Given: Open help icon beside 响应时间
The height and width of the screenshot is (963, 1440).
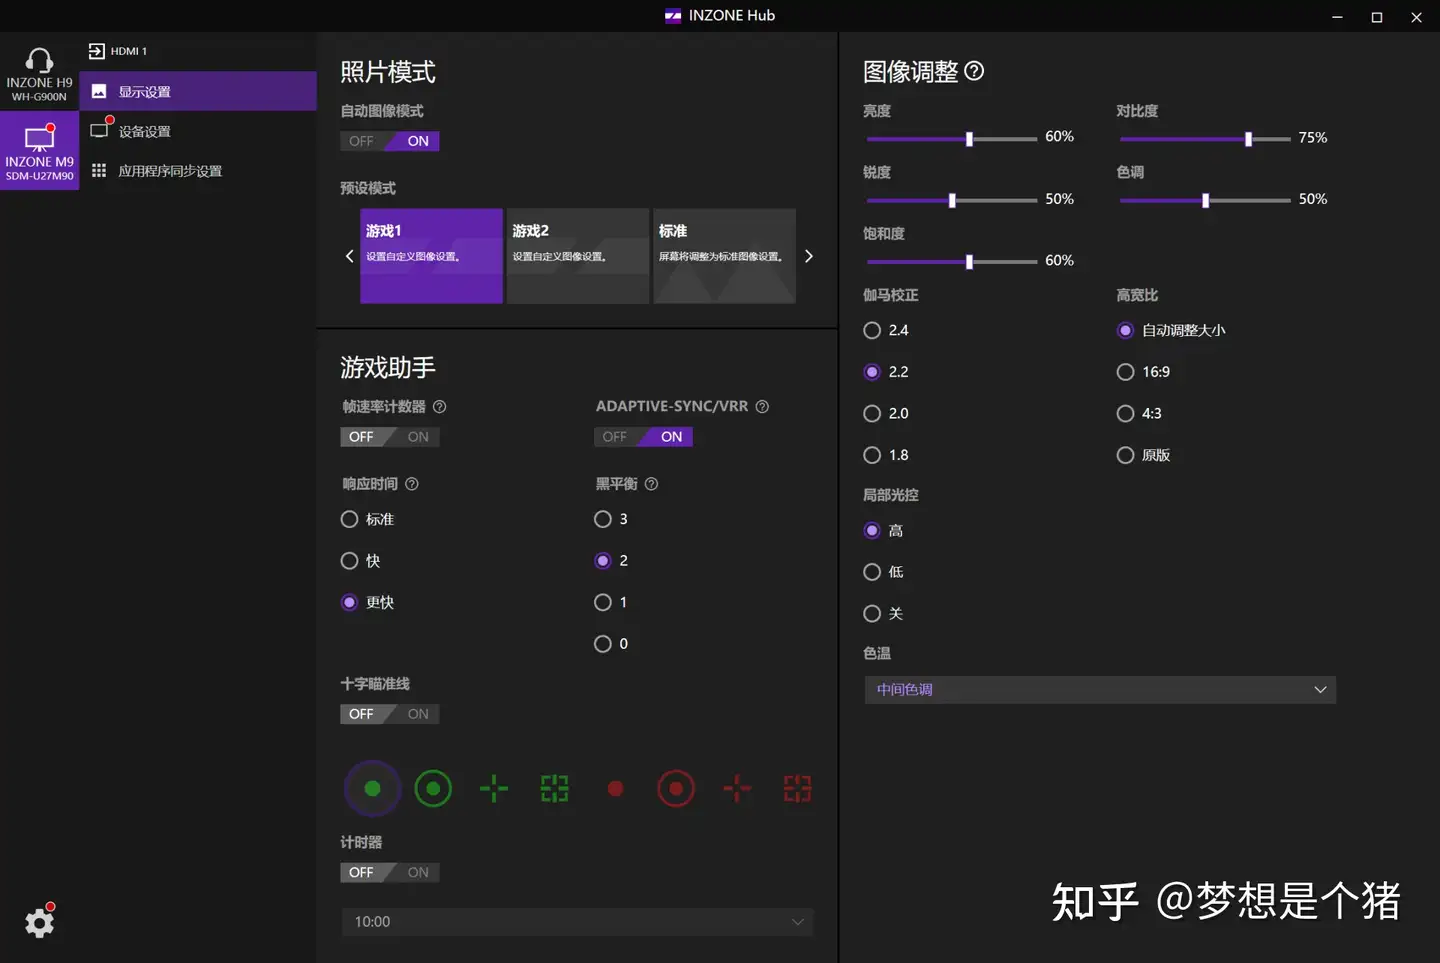Looking at the screenshot, I should pyautogui.click(x=411, y=484).
